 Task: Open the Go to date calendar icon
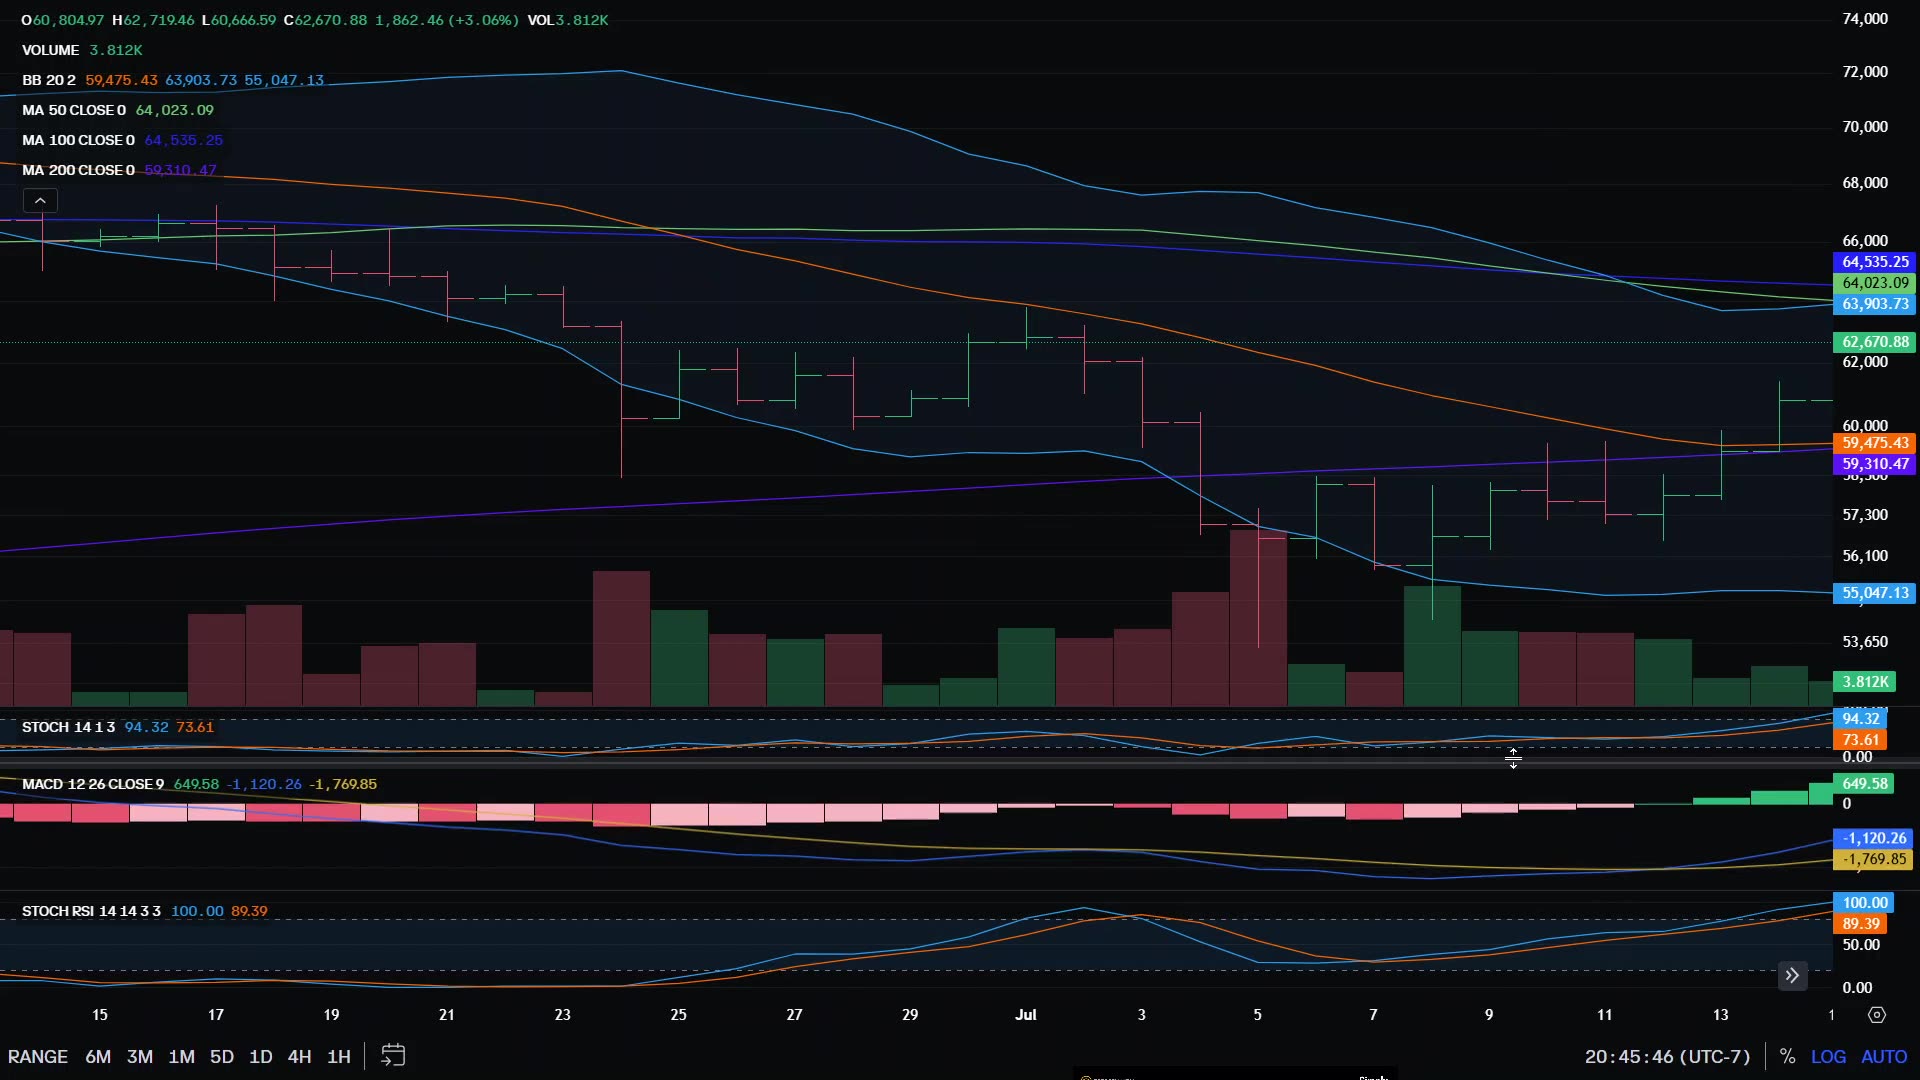[393, 1055]
